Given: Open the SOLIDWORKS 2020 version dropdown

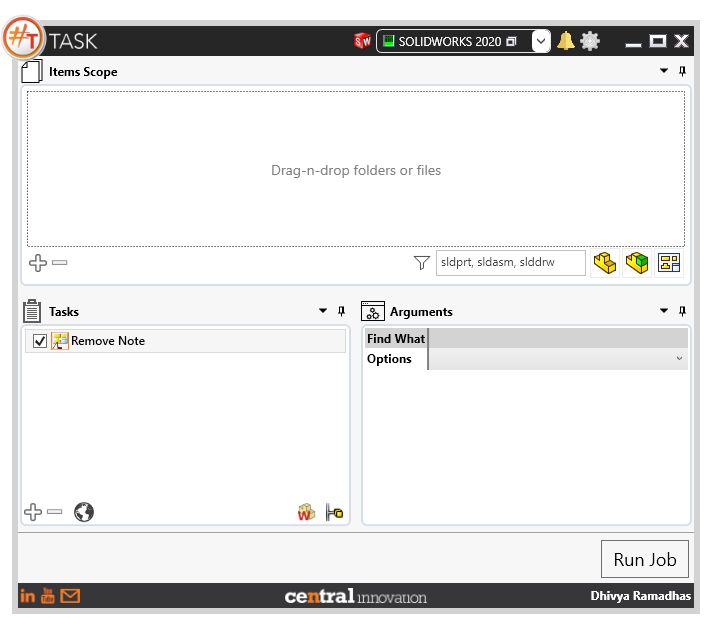Looking at the screenshot, I should click(541, 41).
